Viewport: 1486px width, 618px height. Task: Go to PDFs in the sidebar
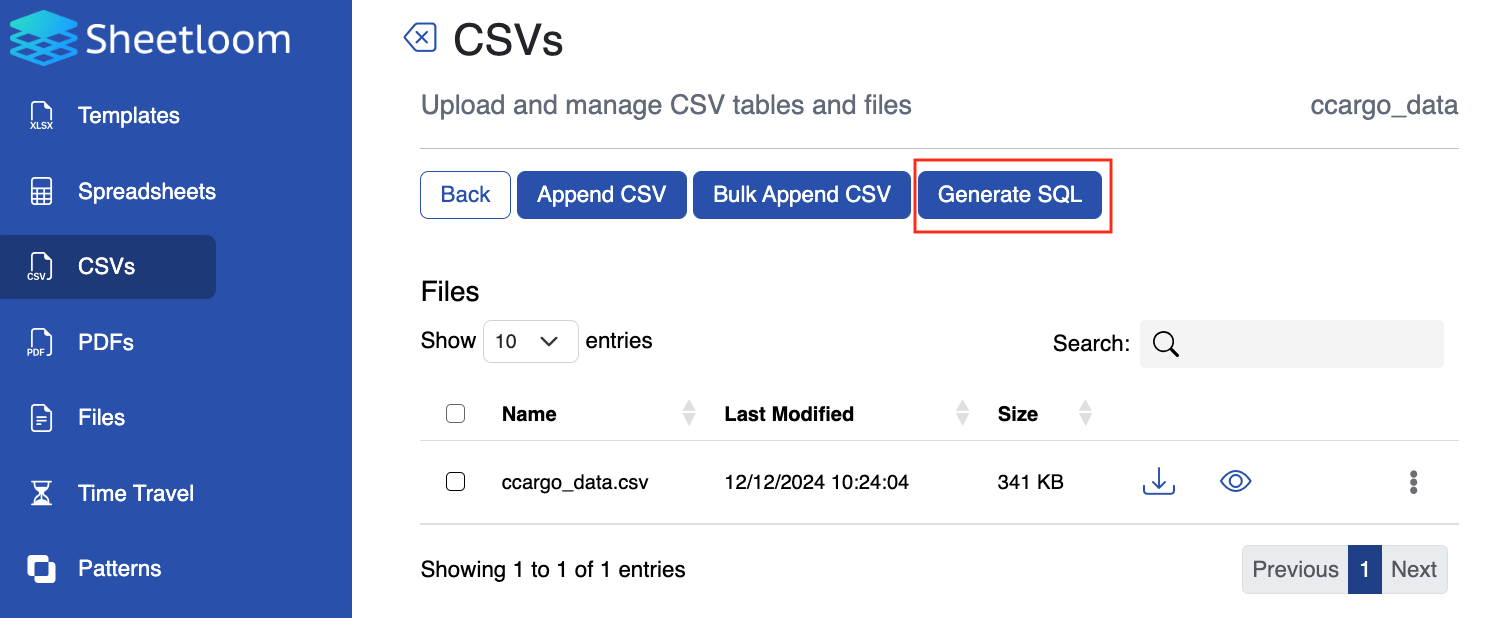105,342
